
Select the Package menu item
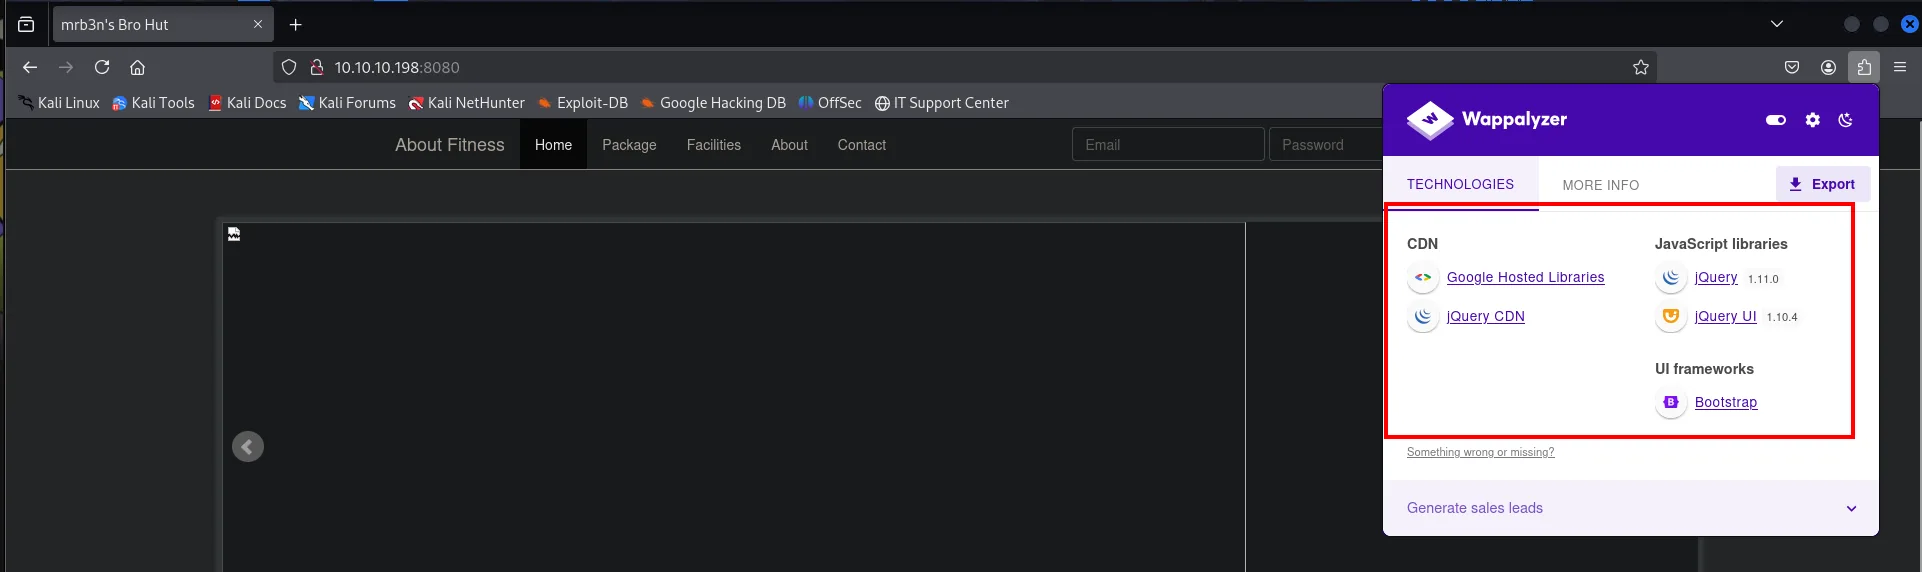(x=629, y=145)
